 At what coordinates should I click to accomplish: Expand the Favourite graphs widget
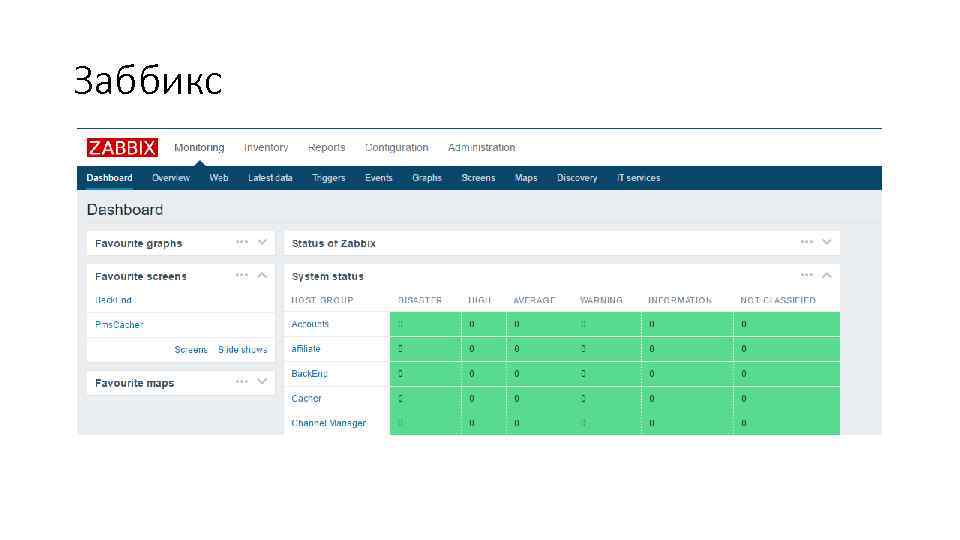coord(262,242)
